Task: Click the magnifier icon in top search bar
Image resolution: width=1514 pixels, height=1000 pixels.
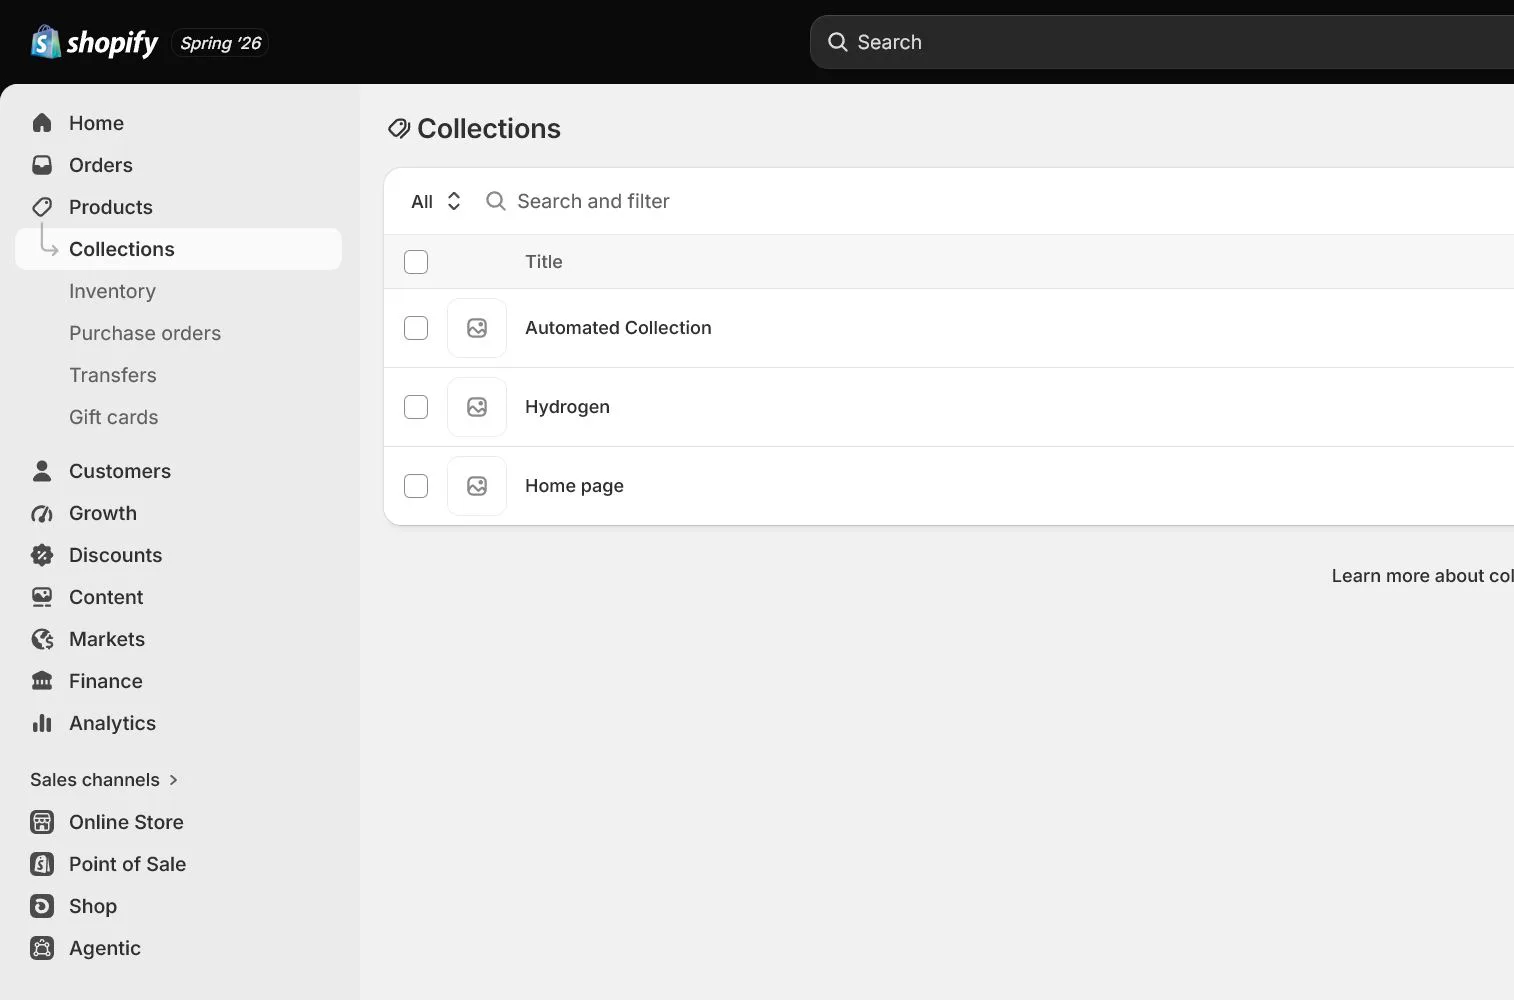Action: [x=838, y=42]
